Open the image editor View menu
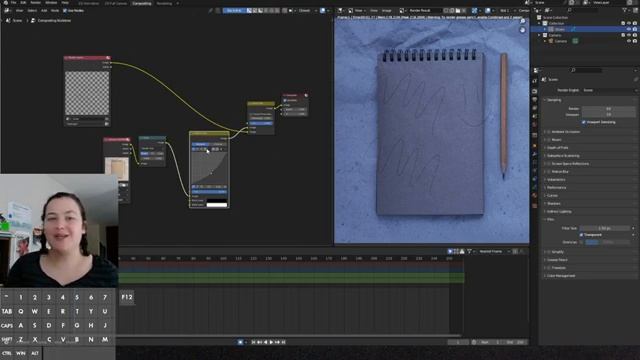 click(x=373, y=11)
